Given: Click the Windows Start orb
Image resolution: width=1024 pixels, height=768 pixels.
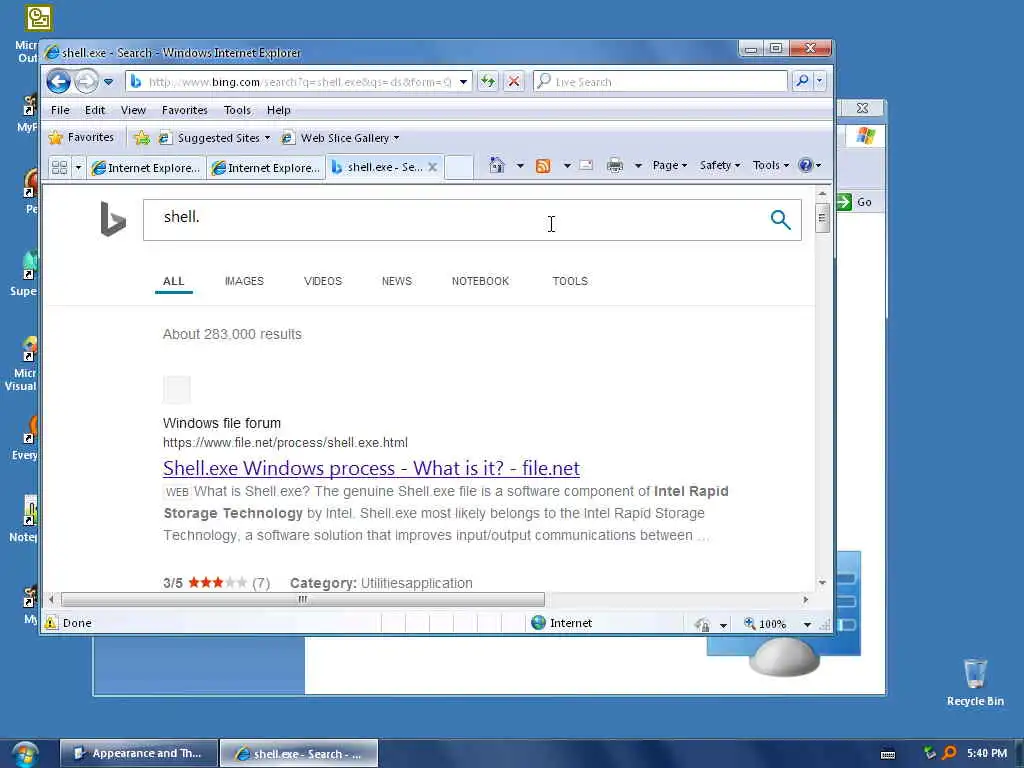Looking at the screenshot, I should point(24,754).
